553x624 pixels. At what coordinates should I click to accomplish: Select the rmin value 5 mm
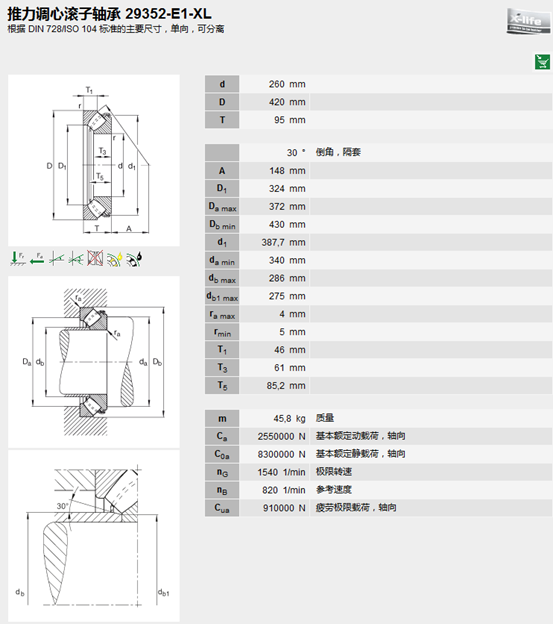tap(292, 332)
